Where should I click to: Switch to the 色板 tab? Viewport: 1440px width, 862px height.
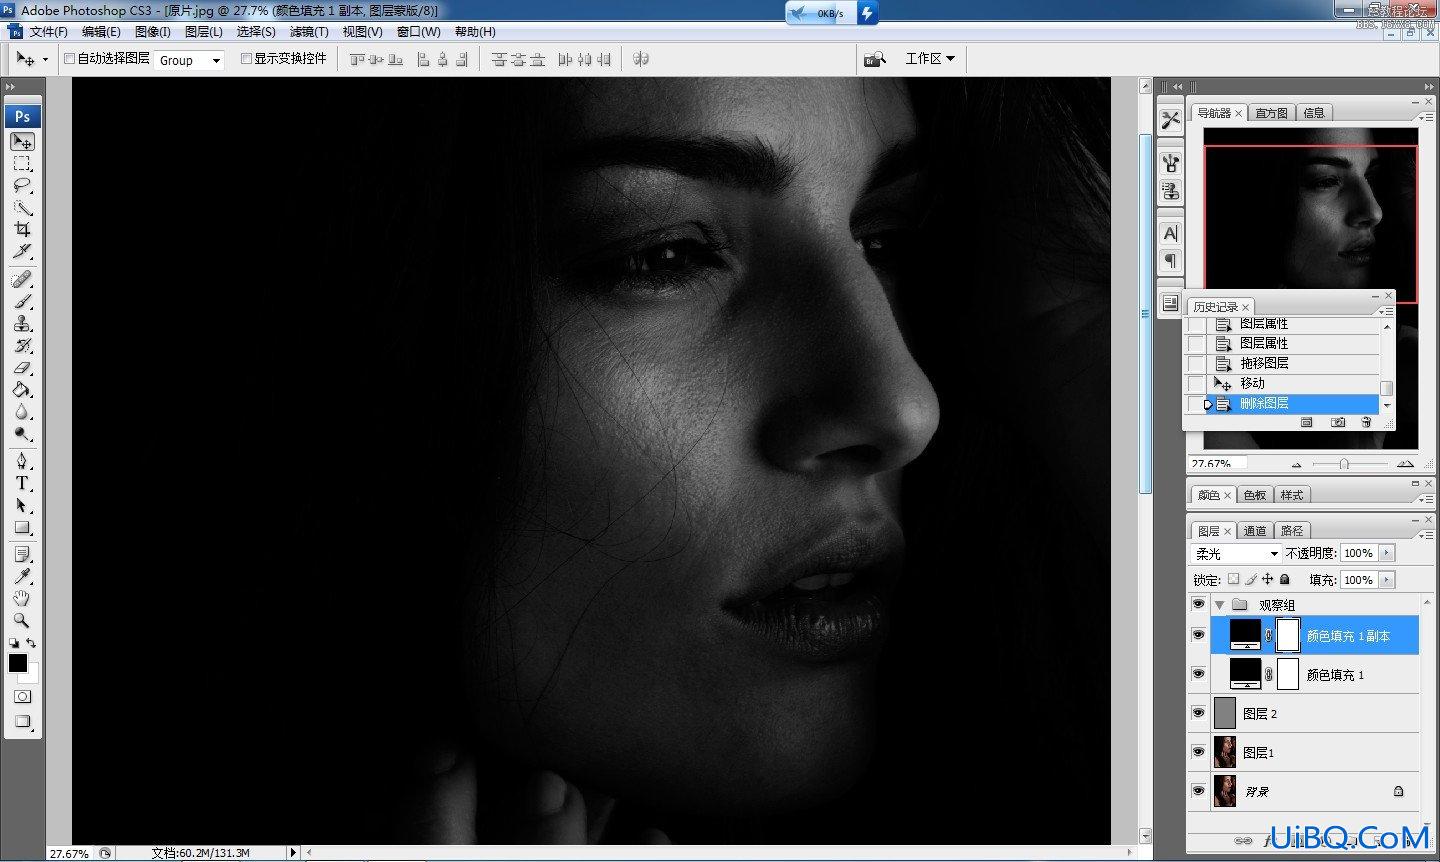click(x=1255, y=495)
